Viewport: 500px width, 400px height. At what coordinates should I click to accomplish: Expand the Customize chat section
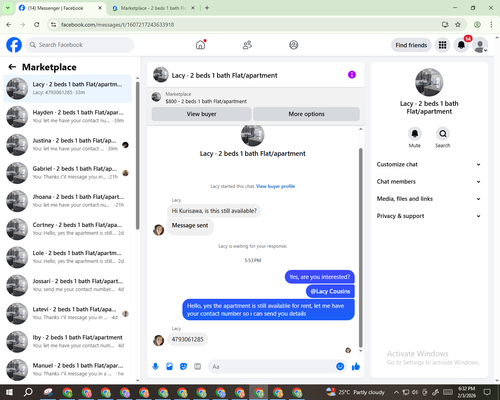429,164
